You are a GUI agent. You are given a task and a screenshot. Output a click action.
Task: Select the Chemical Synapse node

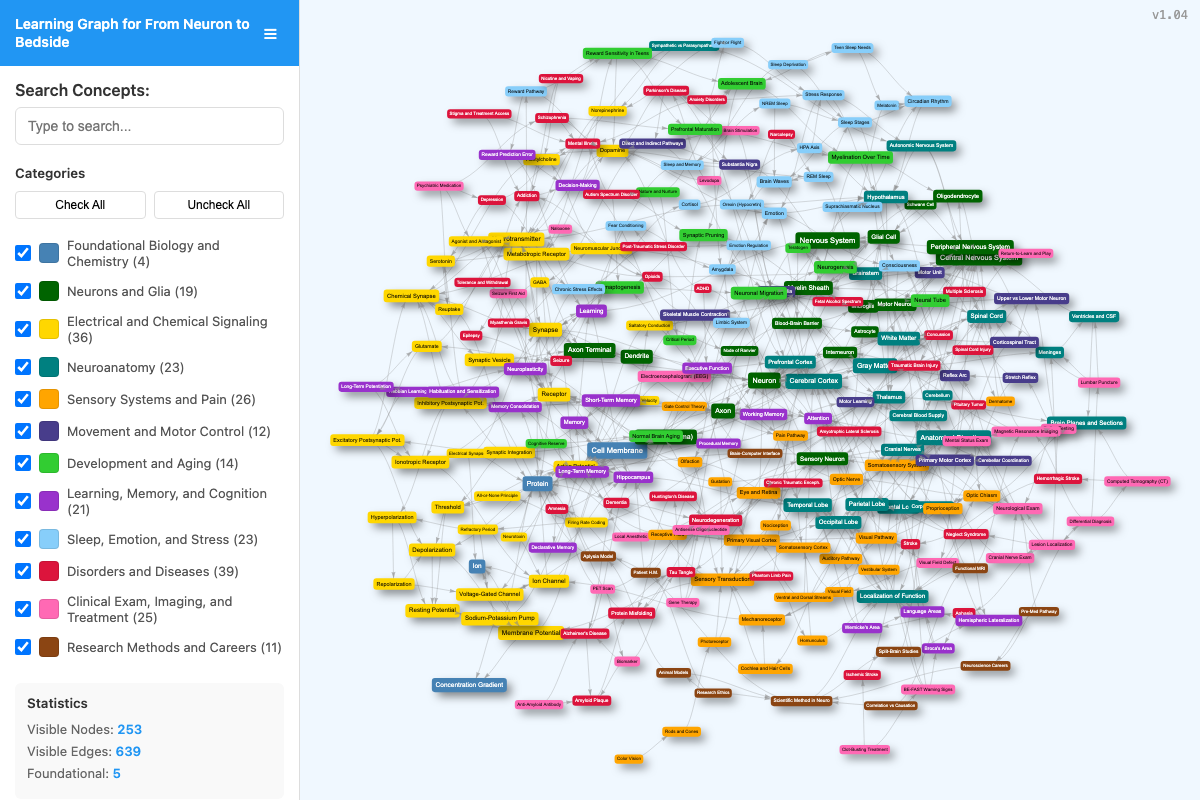point(411,296)
